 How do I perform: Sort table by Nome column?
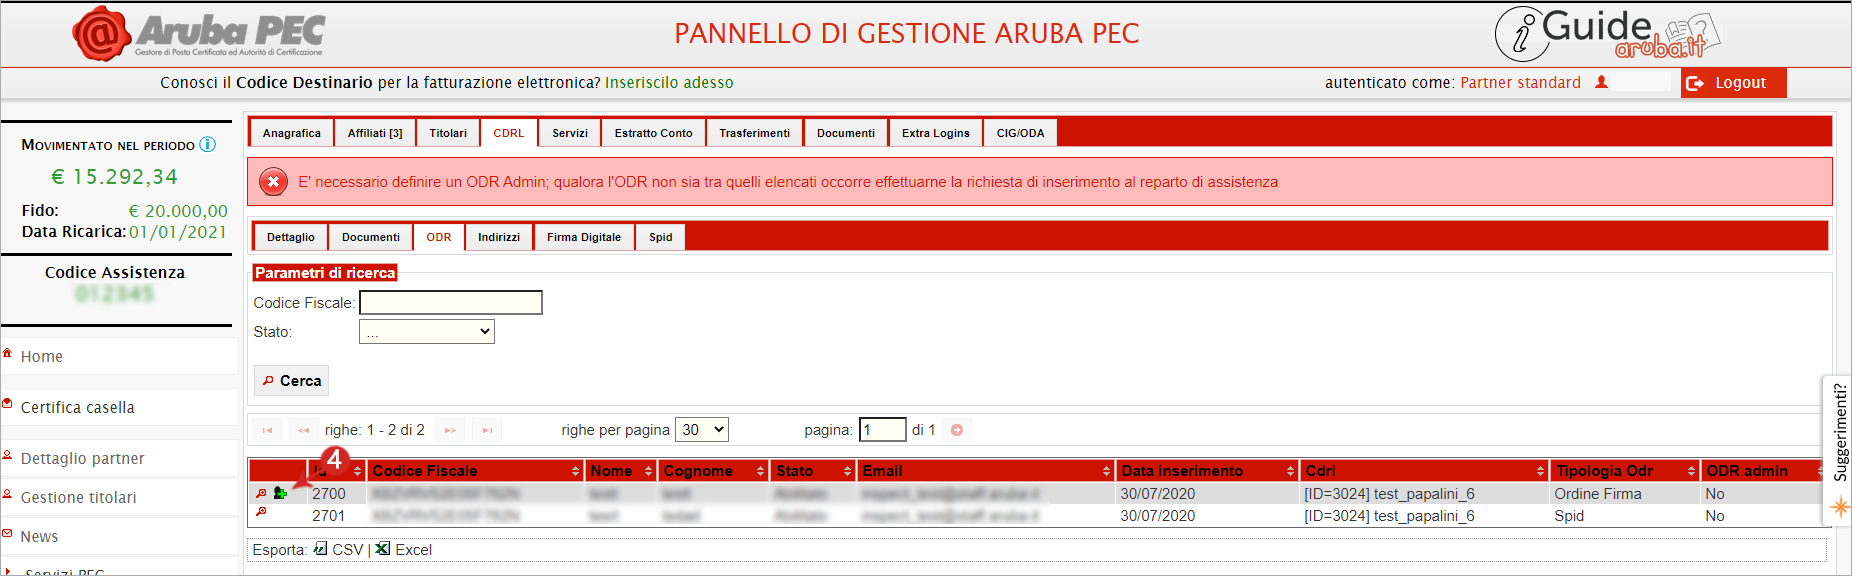pyautogui.click(x=621, y=471)
